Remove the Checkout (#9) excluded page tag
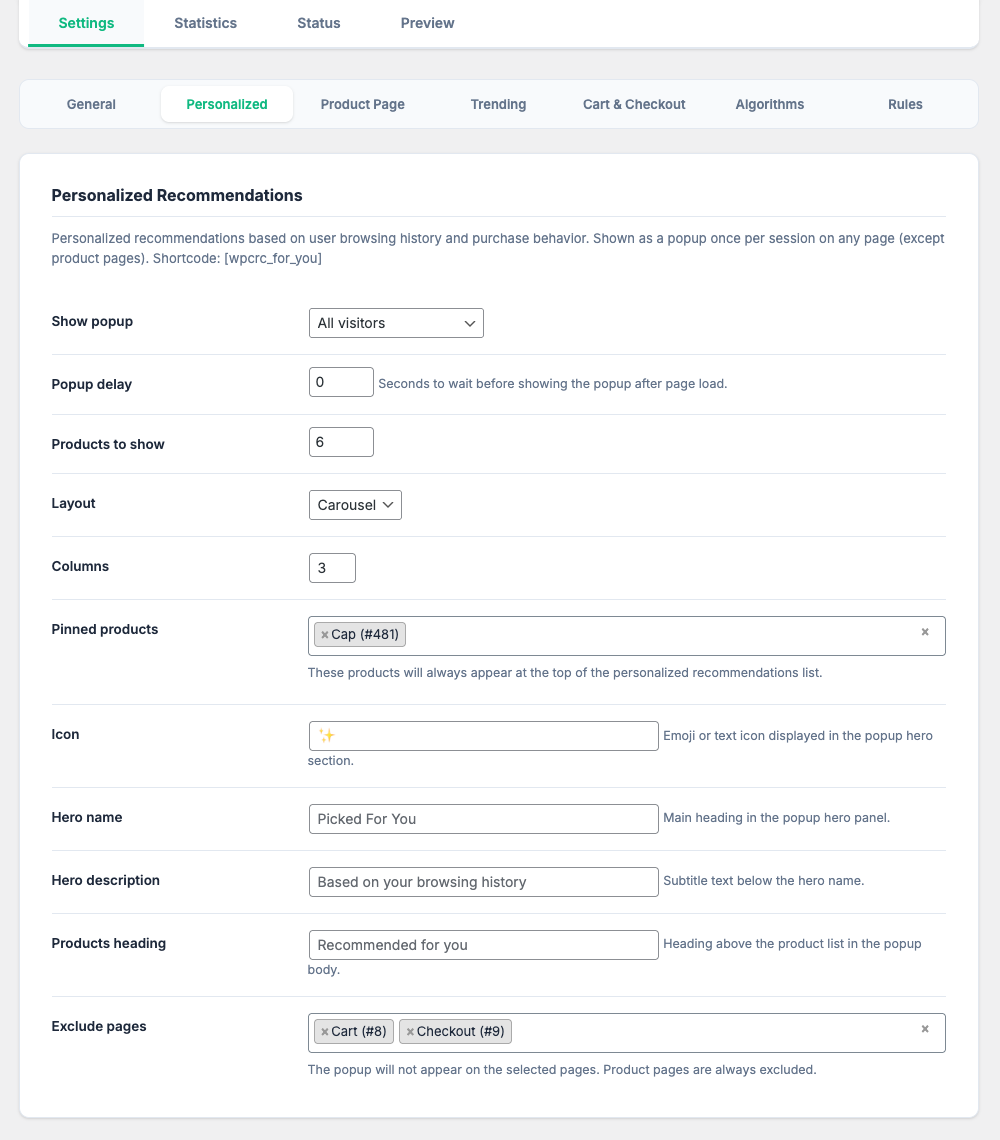Image resolution: width=1000 pixels, height=1140 pixels. point(410,1032)
